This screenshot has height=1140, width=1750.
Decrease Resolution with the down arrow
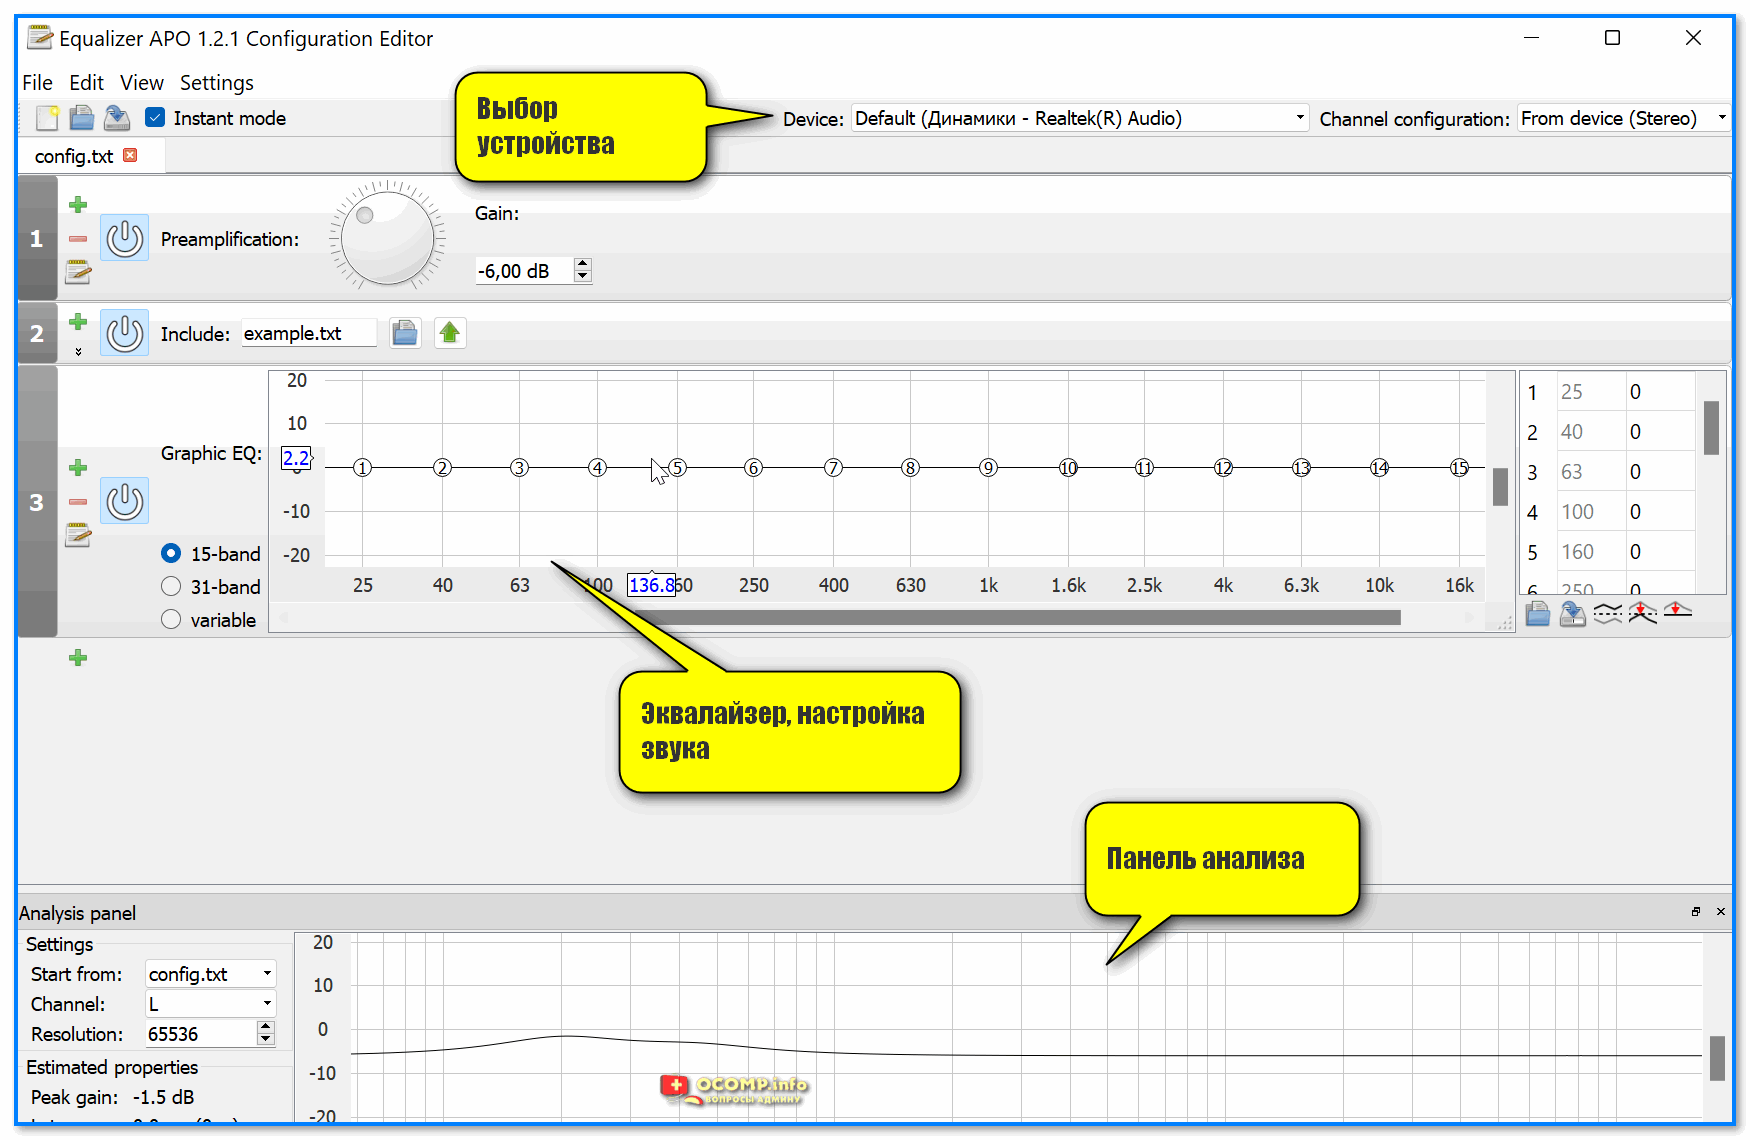[x=265, y=1040]
